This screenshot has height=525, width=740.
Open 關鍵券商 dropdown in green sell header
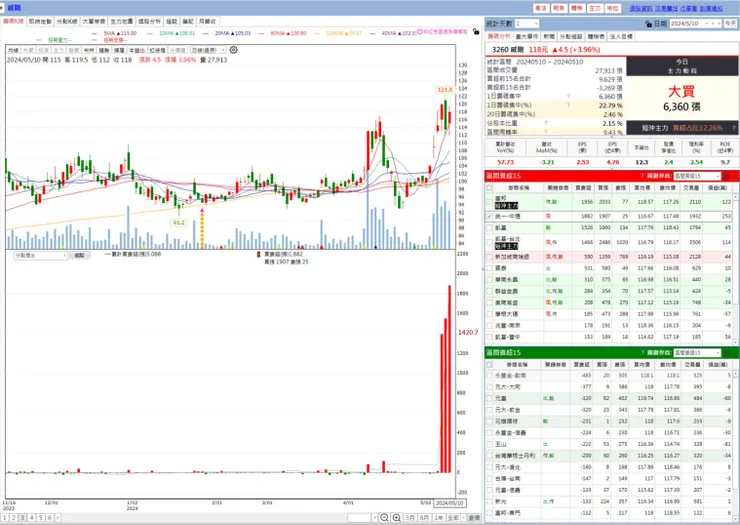(697, 353)
